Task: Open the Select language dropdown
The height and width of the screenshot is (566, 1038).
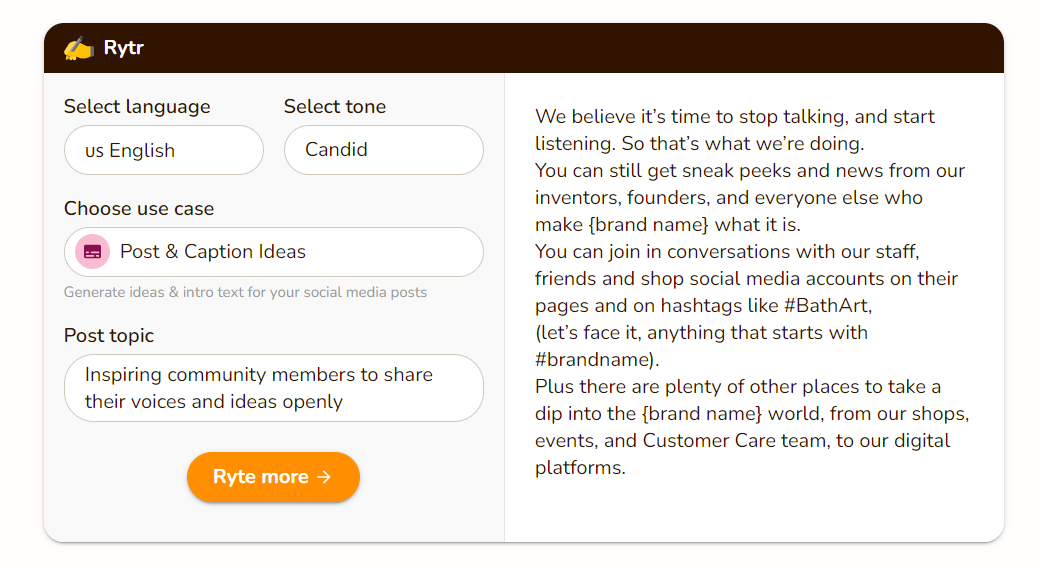Action: click(x=164, y=150)
